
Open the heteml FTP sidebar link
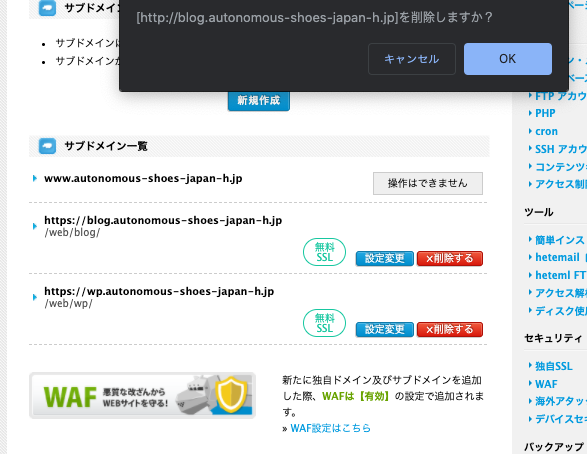click(561, 275)
